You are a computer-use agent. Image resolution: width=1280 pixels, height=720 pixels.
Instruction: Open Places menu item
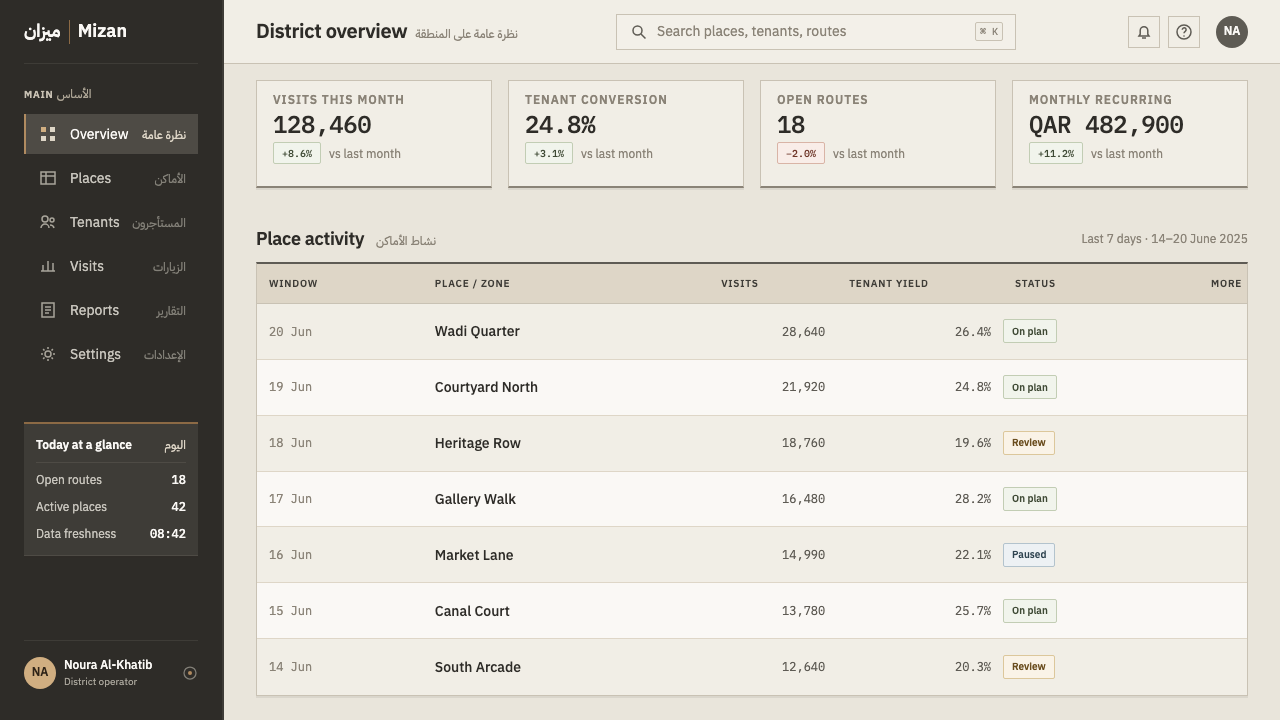(111, 178)
